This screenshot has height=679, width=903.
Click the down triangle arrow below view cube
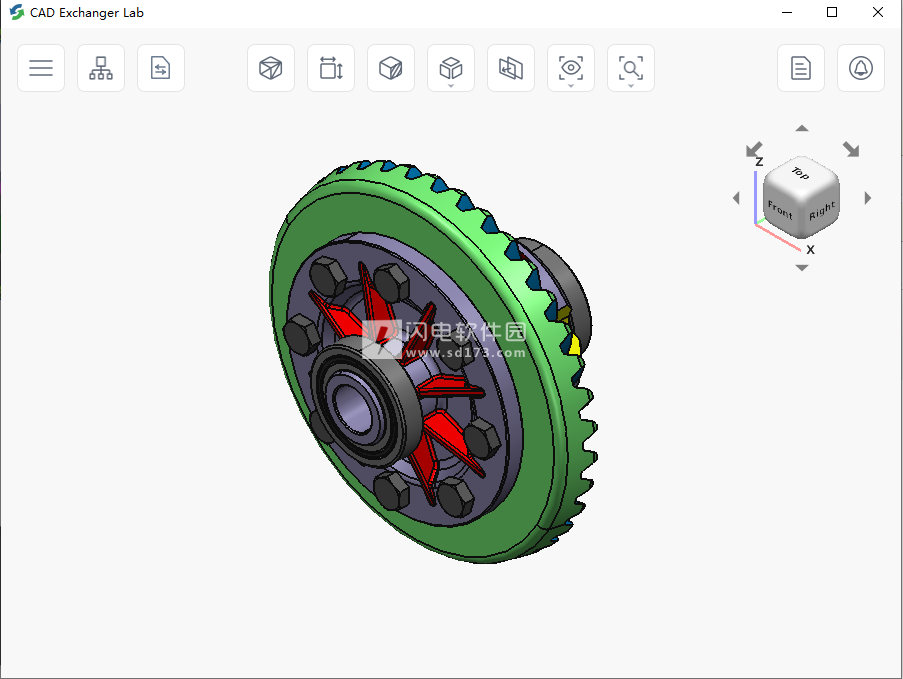pyautogui.click(x=802, y=268)
